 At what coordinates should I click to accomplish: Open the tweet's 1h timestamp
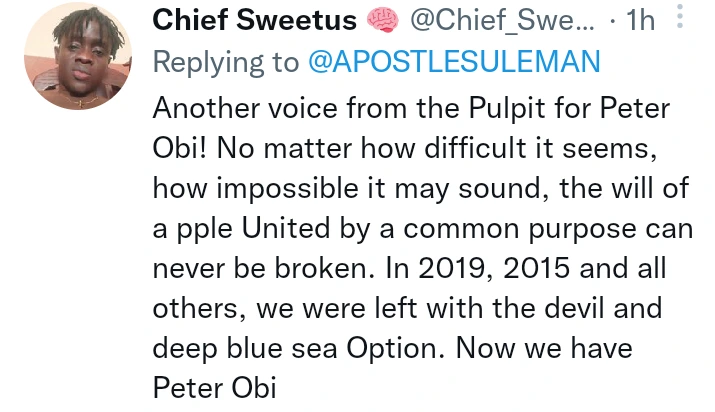(x=639, y=21)
